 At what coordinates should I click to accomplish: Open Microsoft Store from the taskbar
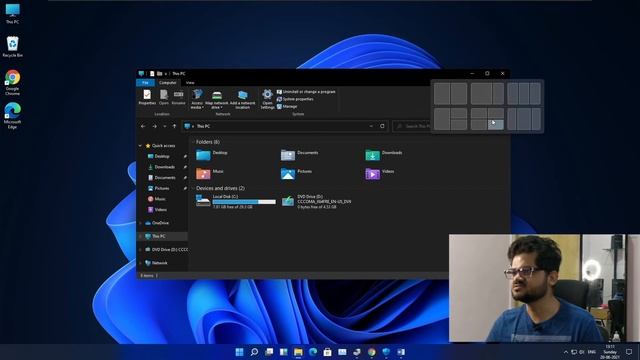click(x=327, y=352)
